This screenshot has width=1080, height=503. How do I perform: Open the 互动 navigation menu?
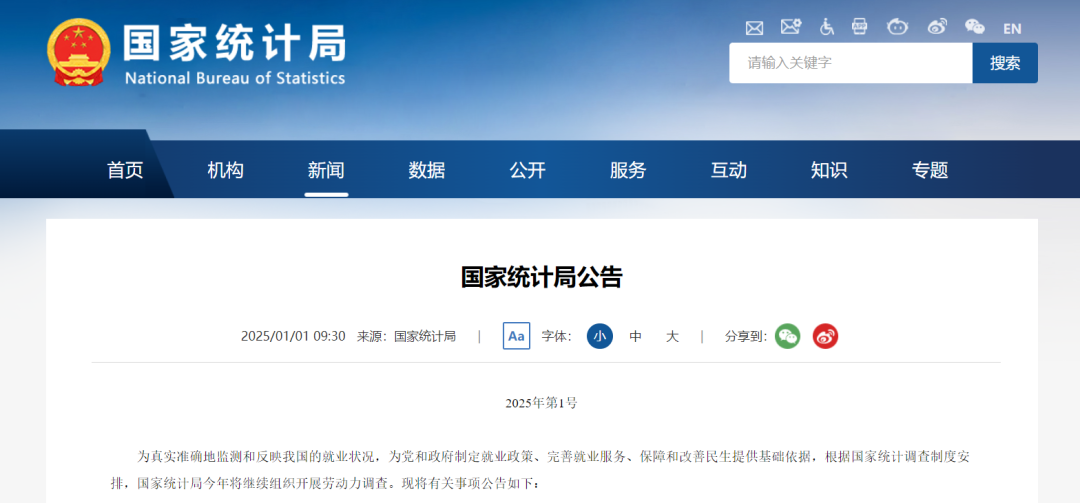(x=729, y=170)
